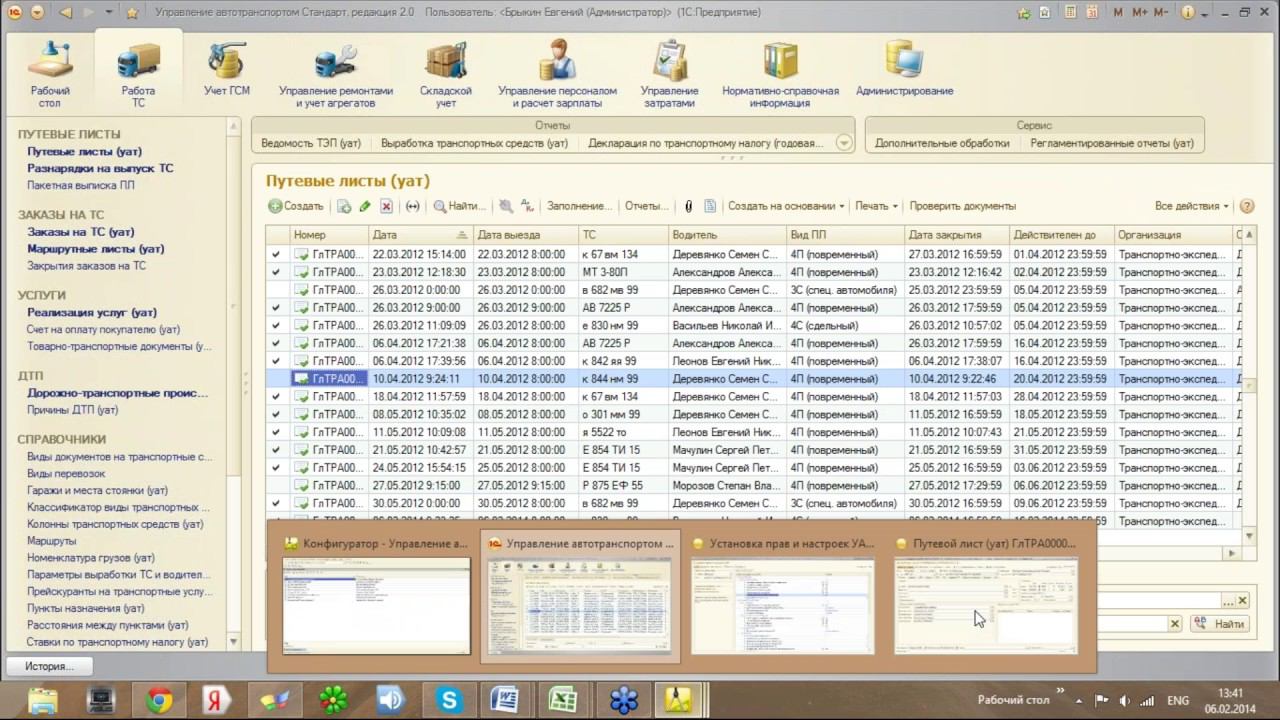Click the Skype icon in the taskbar
The height and width of the screenshot is (720, 1280).
pyautogui.click(x=449, y=700)
